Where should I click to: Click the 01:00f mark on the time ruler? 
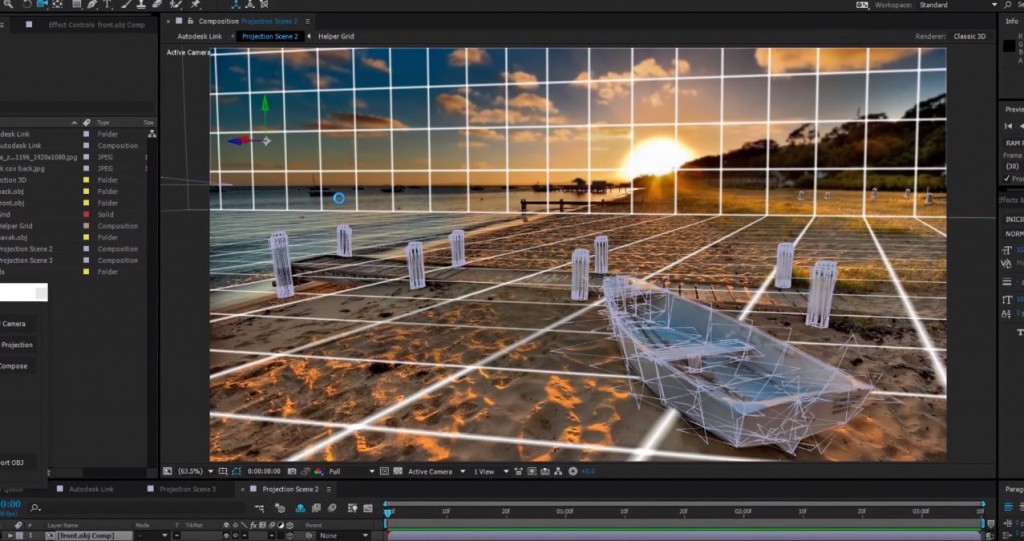coord(565,512)
